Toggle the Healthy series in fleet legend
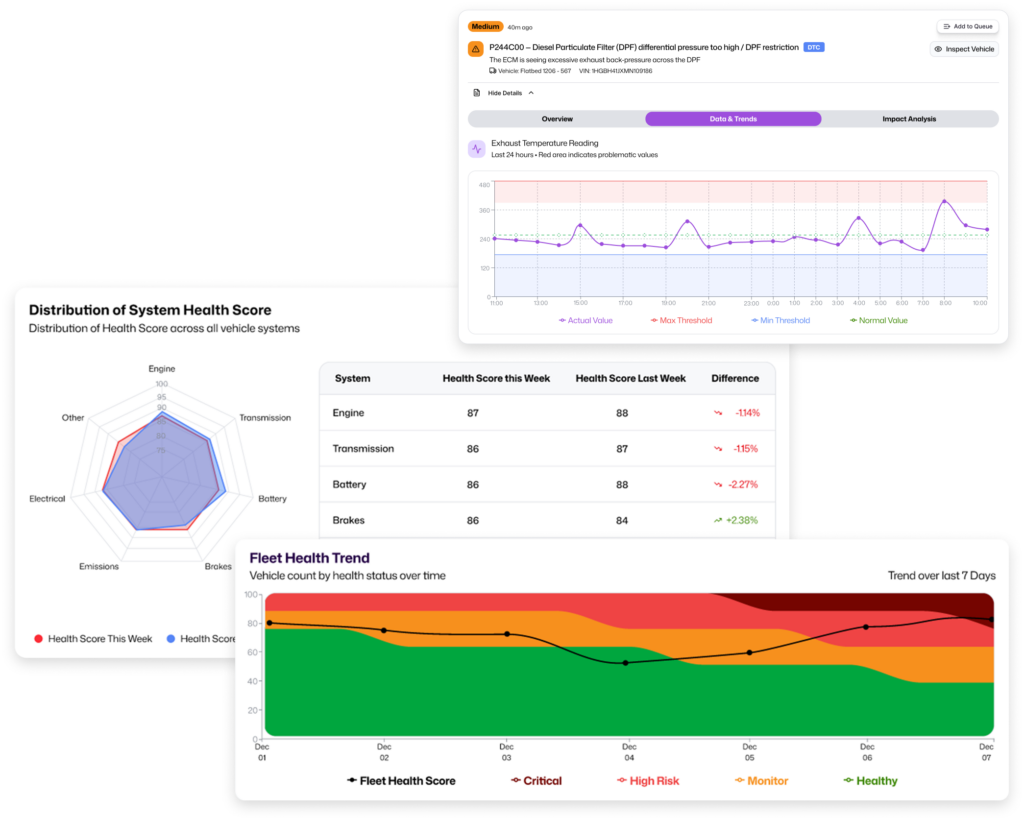The image size is (1024, 820). (x=871, y=781)
